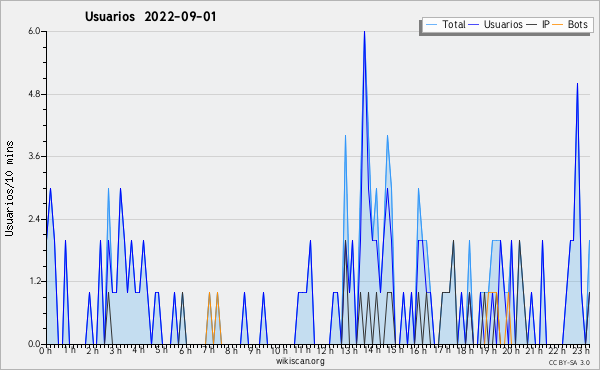Click the 'CC BY-SA 3.0' license text
The width and height of the screenshot is (600, 370).
pyautogui.click(x=569, y=363)
